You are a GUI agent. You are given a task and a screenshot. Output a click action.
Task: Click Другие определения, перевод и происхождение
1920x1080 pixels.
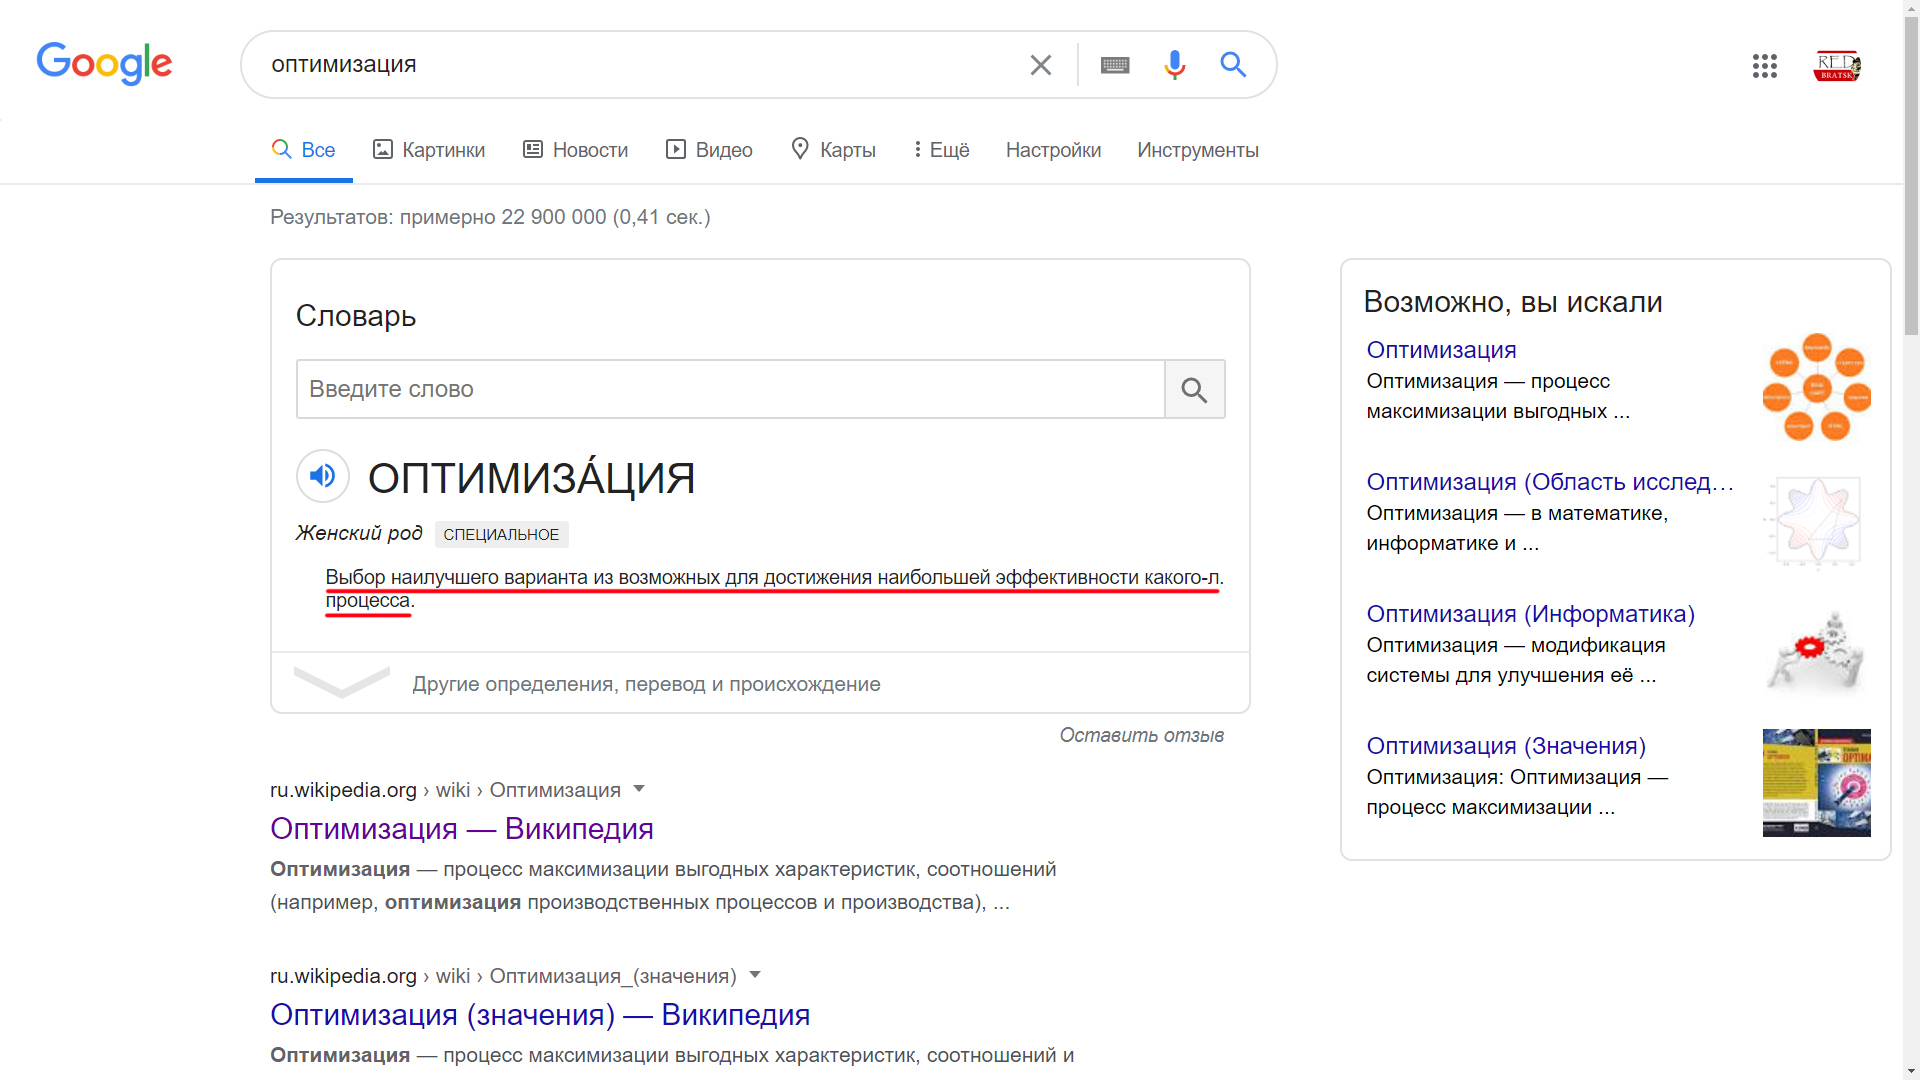point(646,684)
